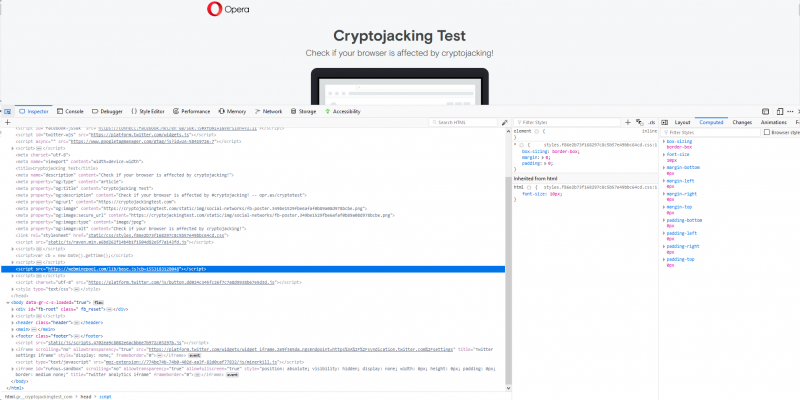
Task: Click the flex badge on the body element
Action: 99,303
